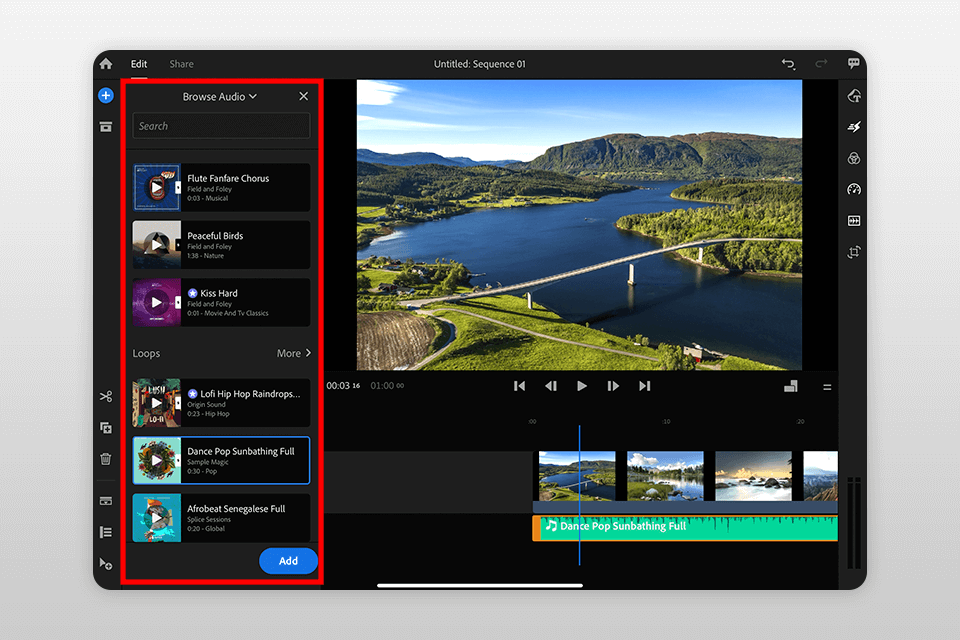
Task: Step back one frame
Action: coord(550,386)
